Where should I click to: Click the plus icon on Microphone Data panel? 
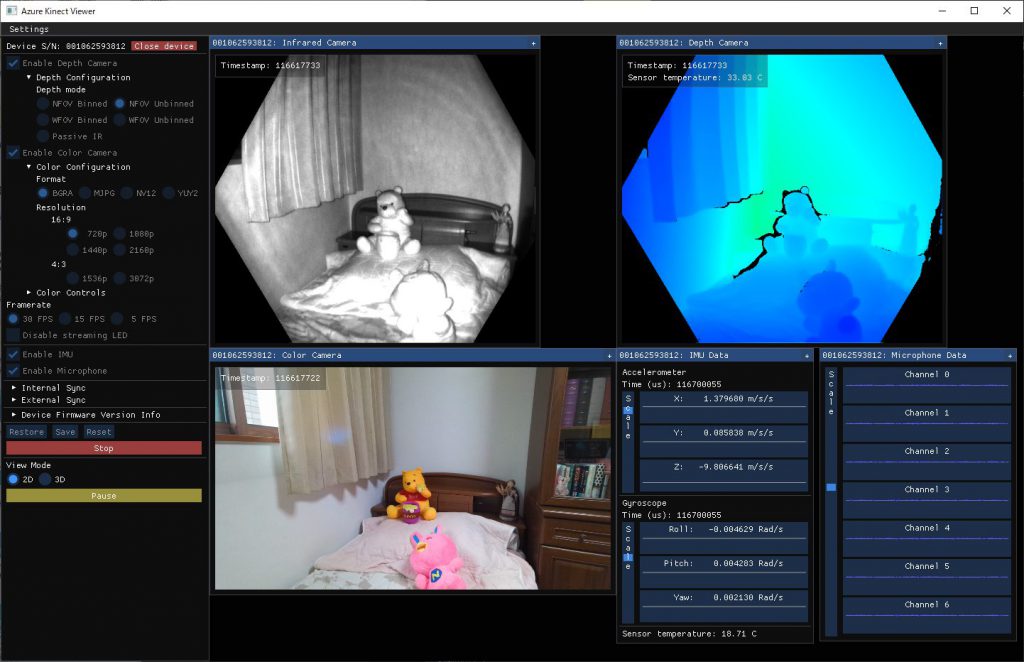[1010, 356]
